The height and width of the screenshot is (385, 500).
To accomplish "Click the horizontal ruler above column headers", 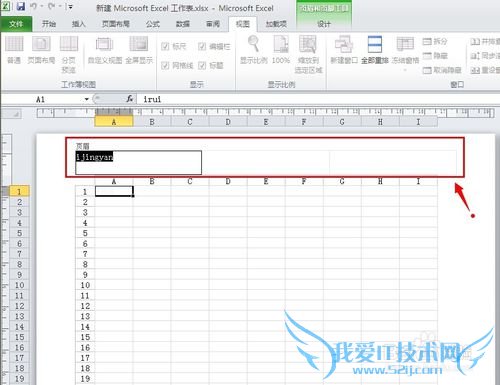I will [x=265, y=113].
